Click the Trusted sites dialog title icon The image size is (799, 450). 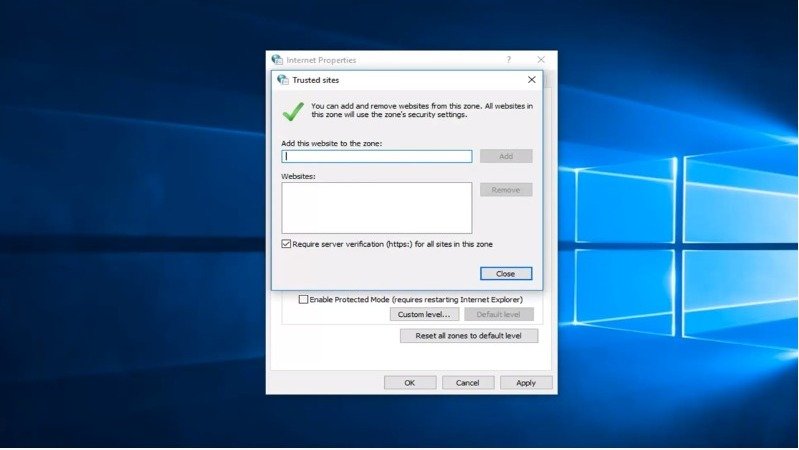coord(283,80)
